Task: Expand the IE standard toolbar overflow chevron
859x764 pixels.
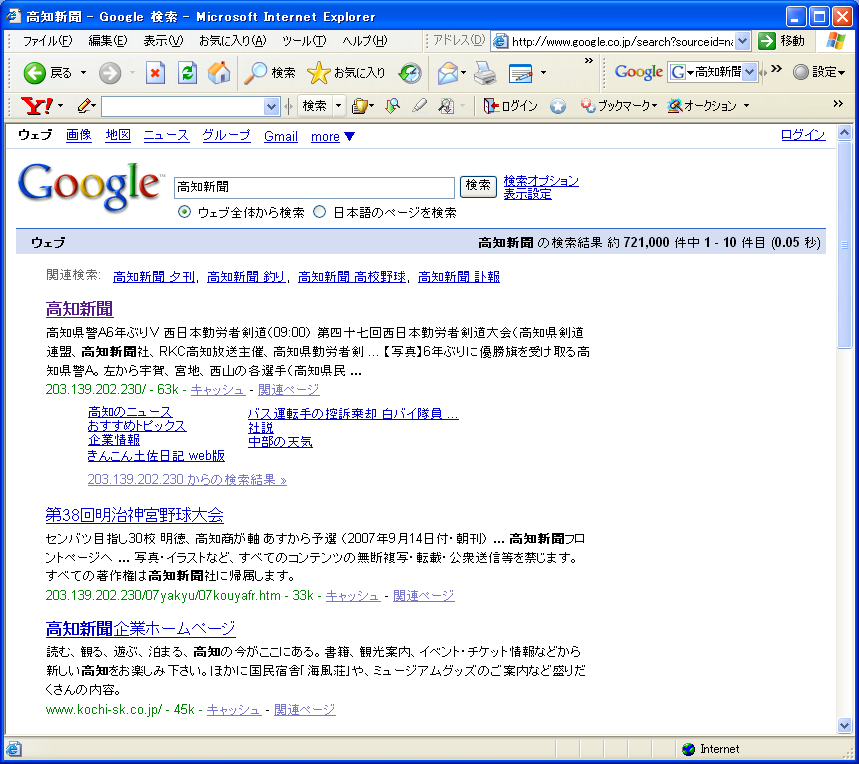Action: pyautogui.click(x=589, y=60)
